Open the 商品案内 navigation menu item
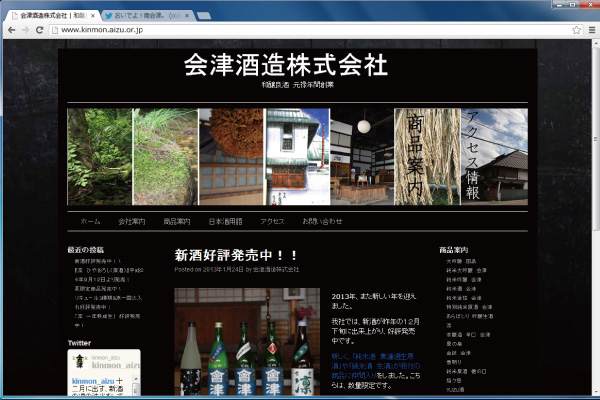Image resolution: width=600 pixels, height=400 pixels. 177,220
